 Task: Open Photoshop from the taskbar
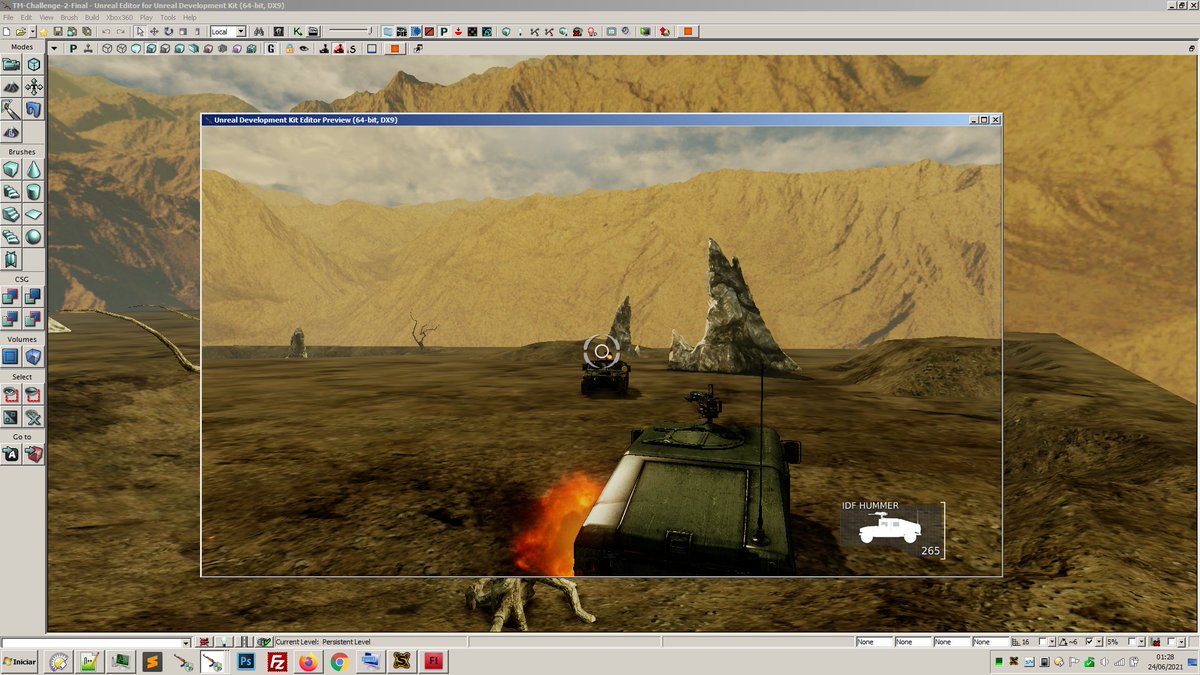coord(246,661)
